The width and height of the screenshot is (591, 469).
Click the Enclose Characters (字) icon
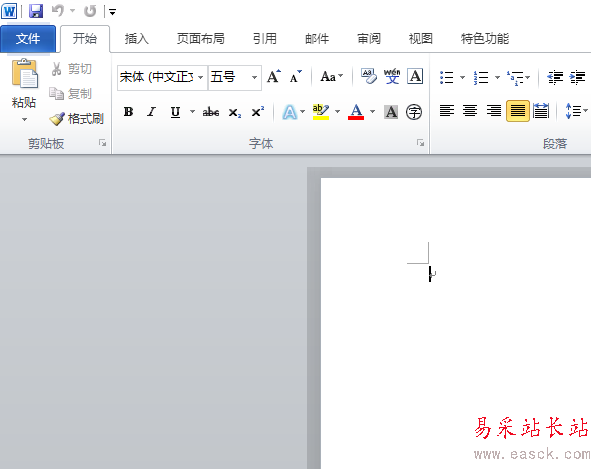tap(414, 112)
